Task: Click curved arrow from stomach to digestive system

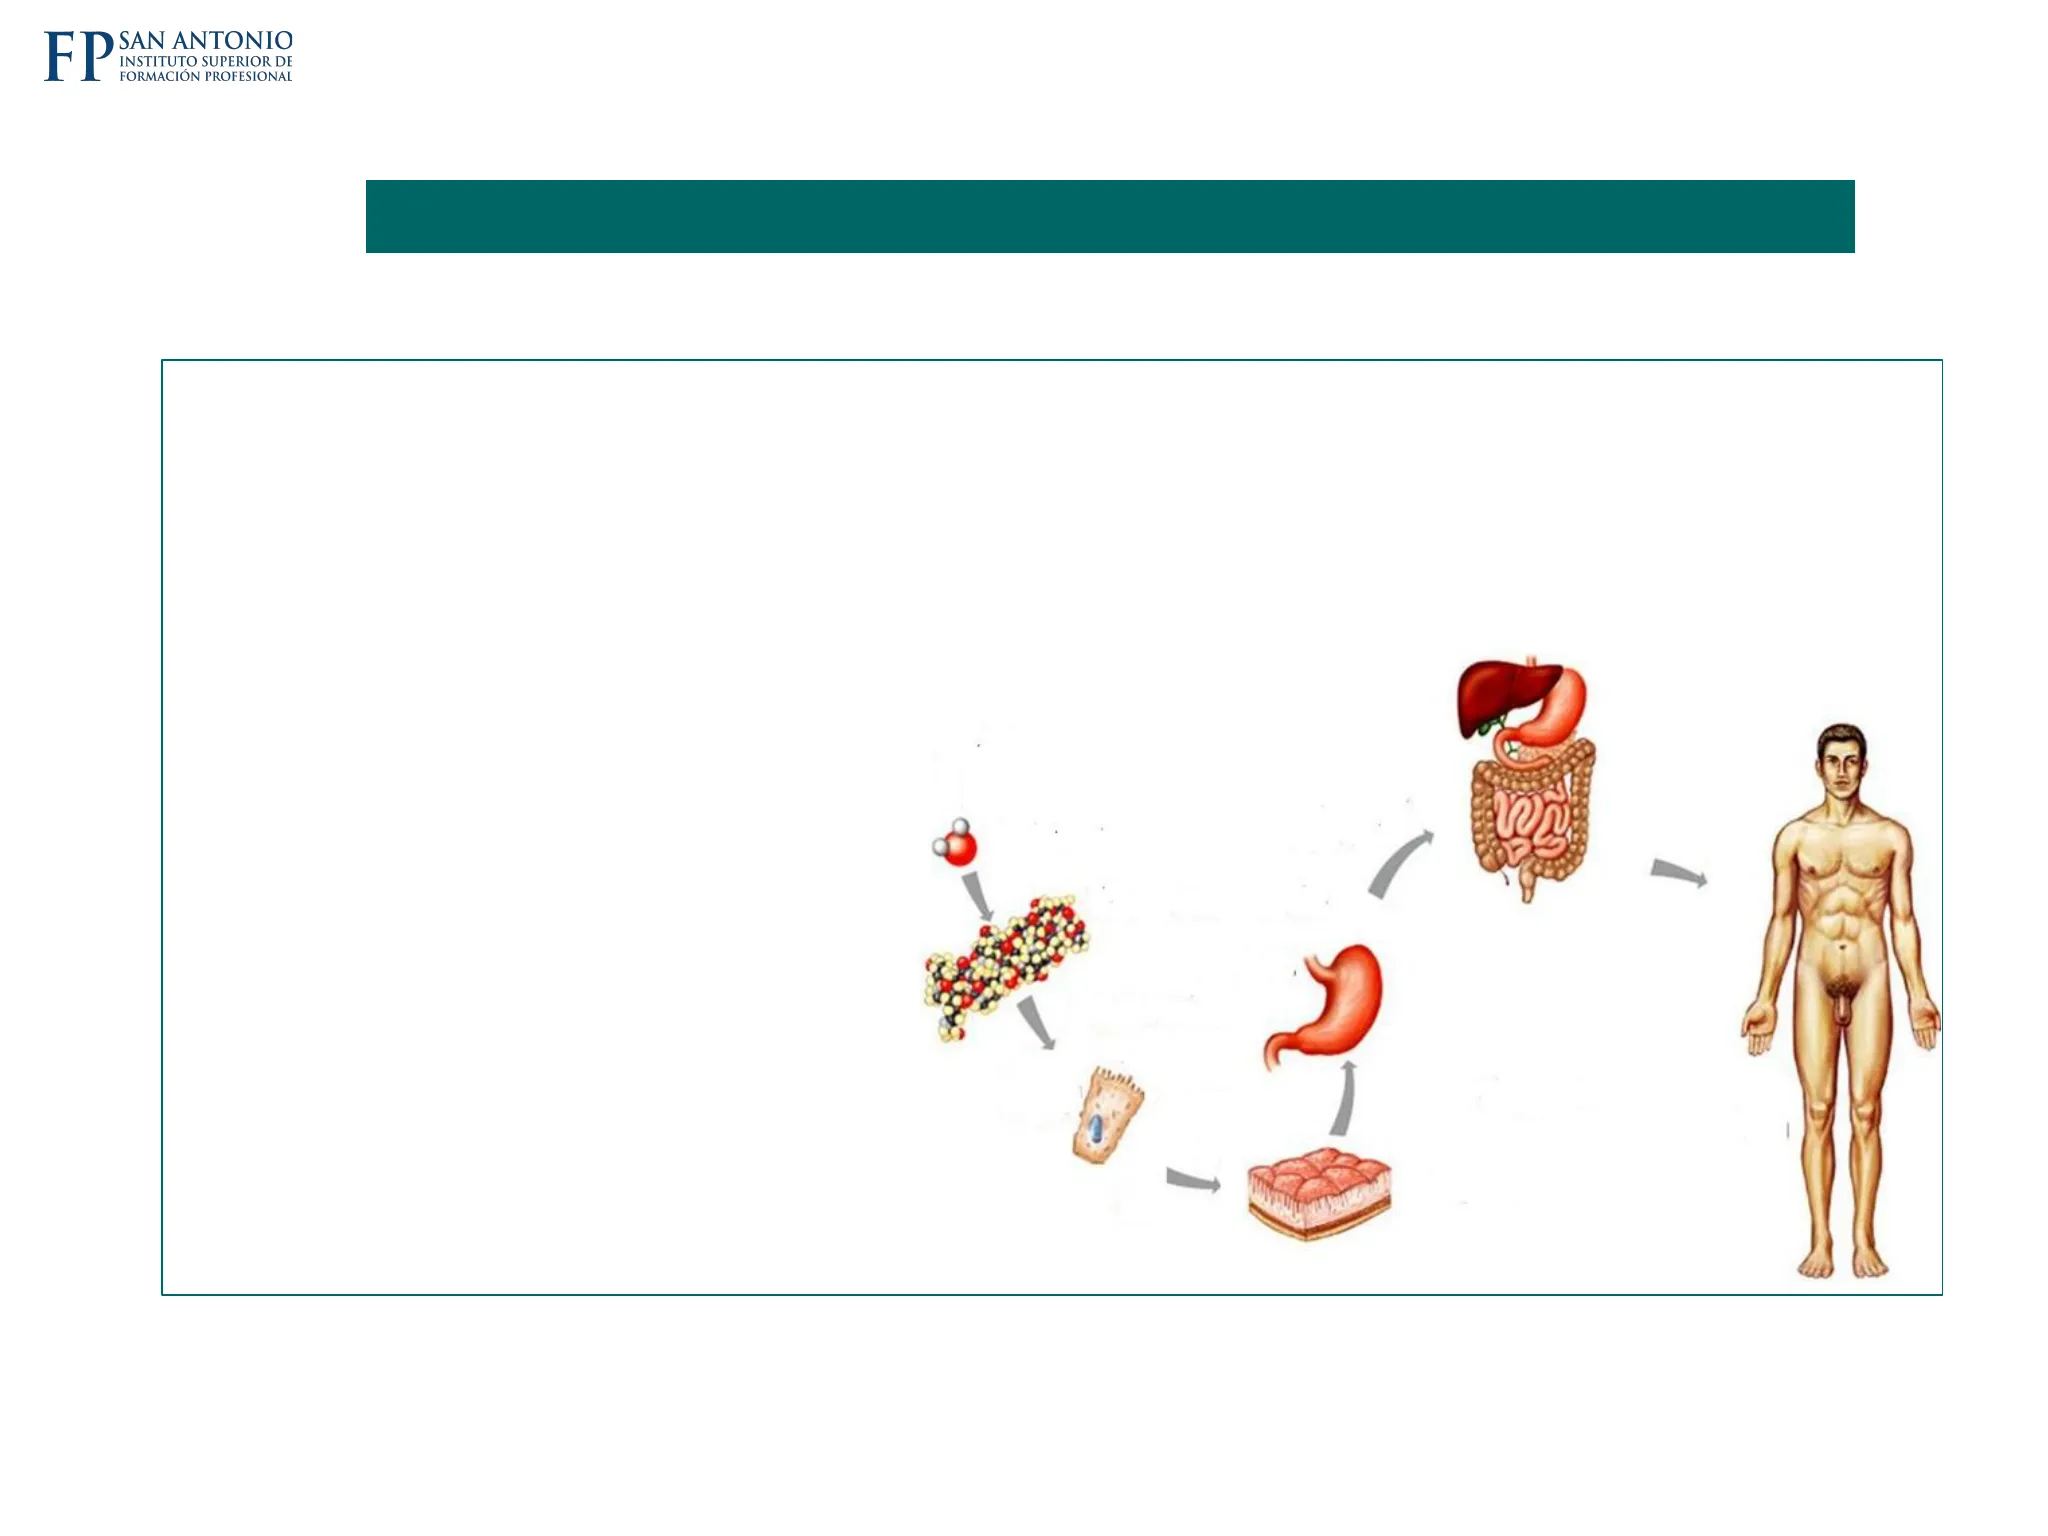Action: pos(1399,864)
